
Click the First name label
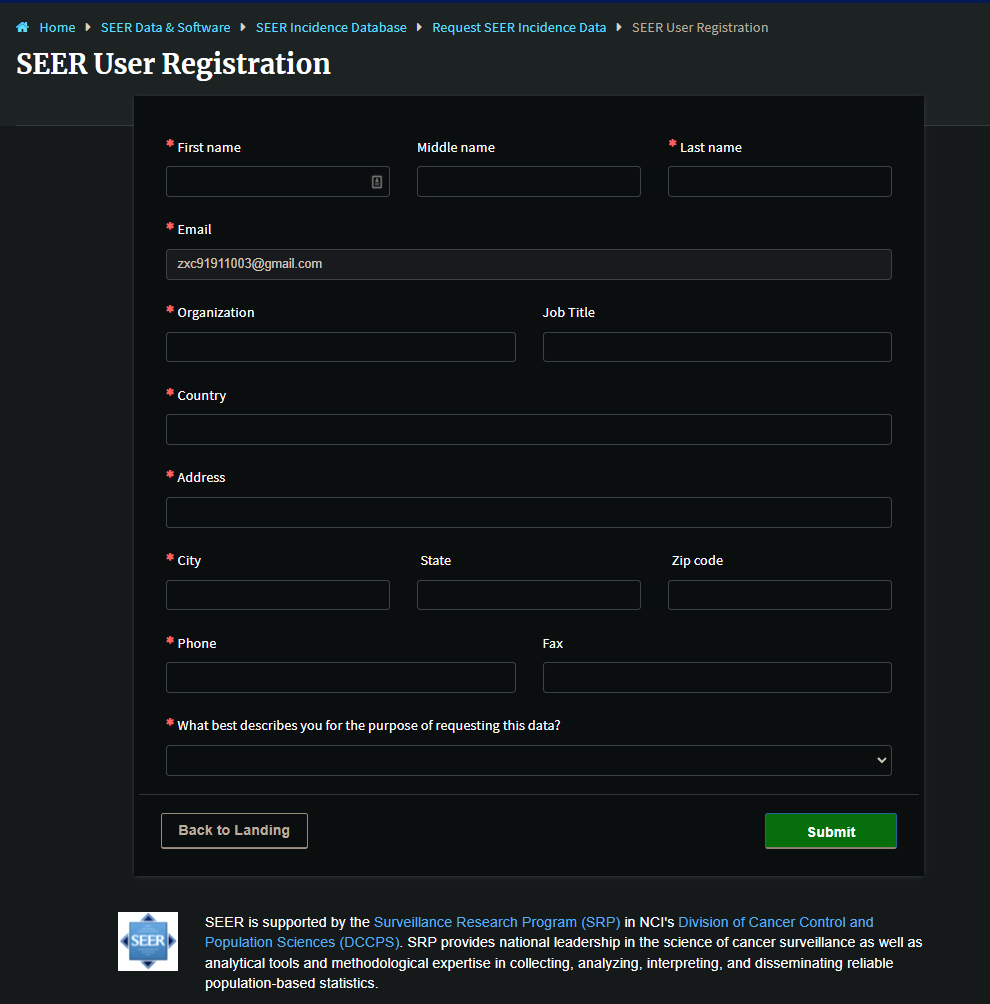point(209,147)
